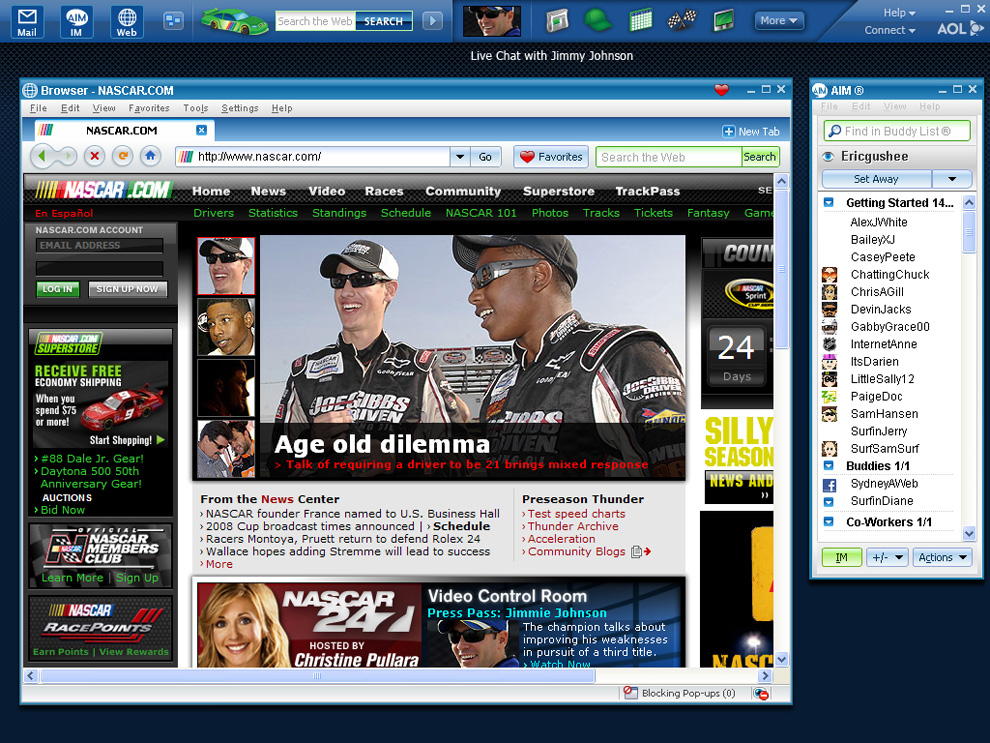Open the URL address bar dropdown

460,157
